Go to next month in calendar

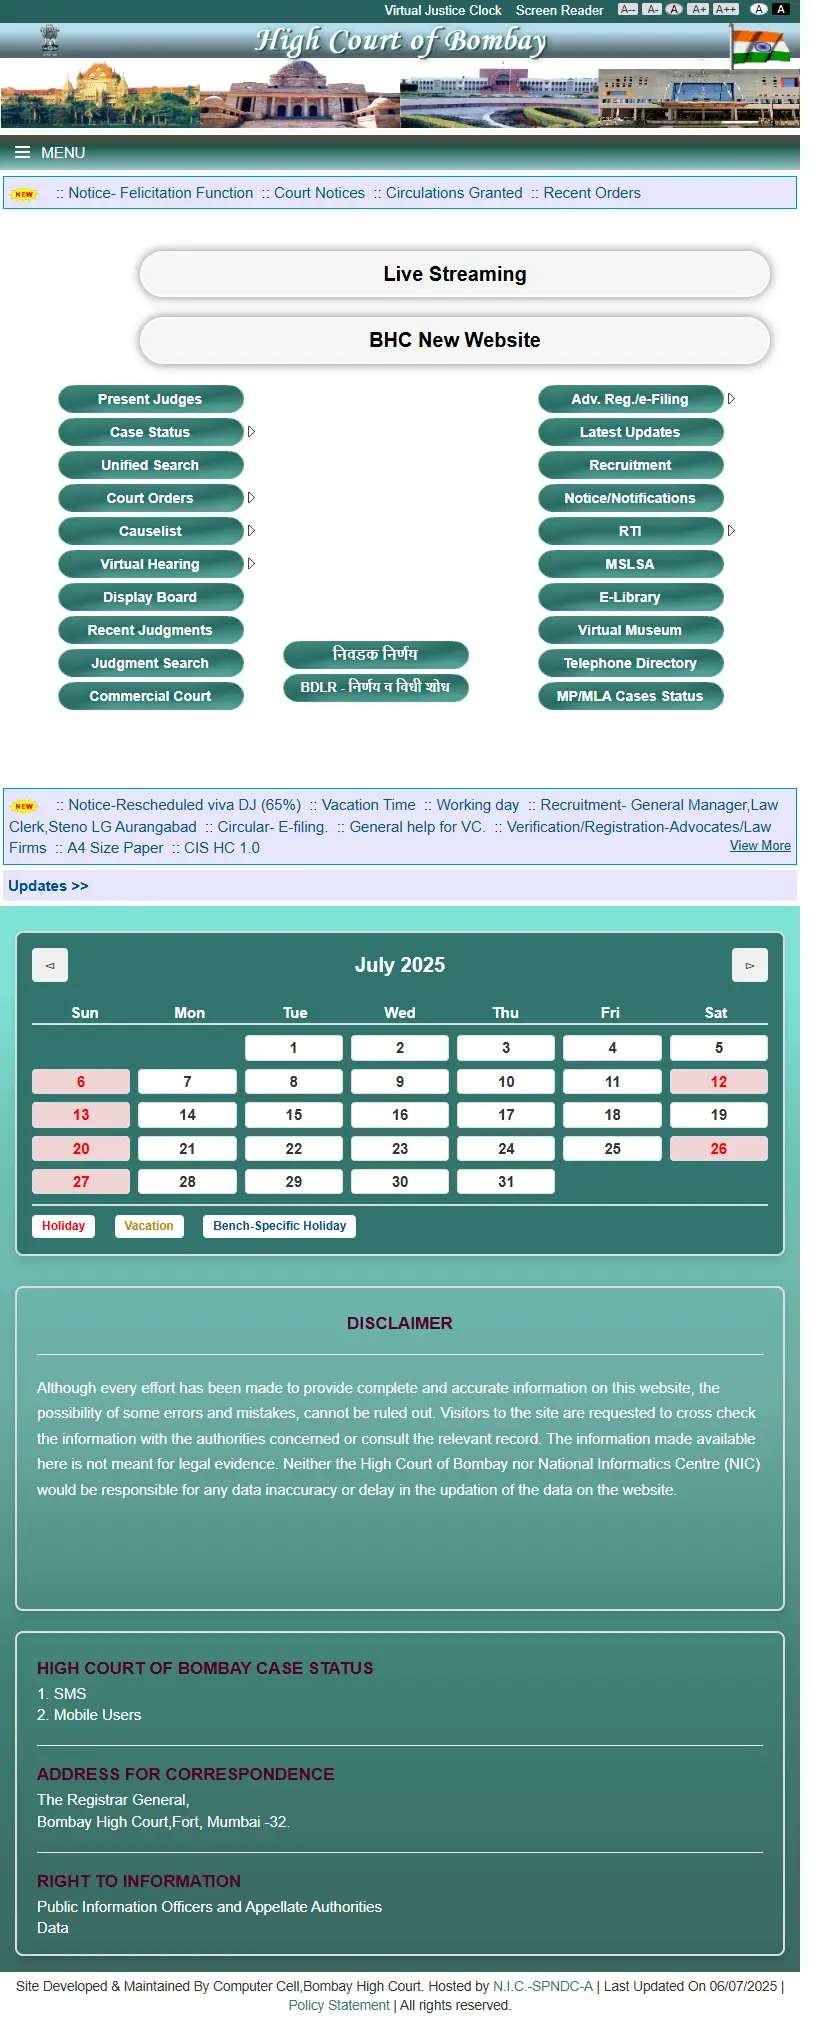[x=750, y=965]
